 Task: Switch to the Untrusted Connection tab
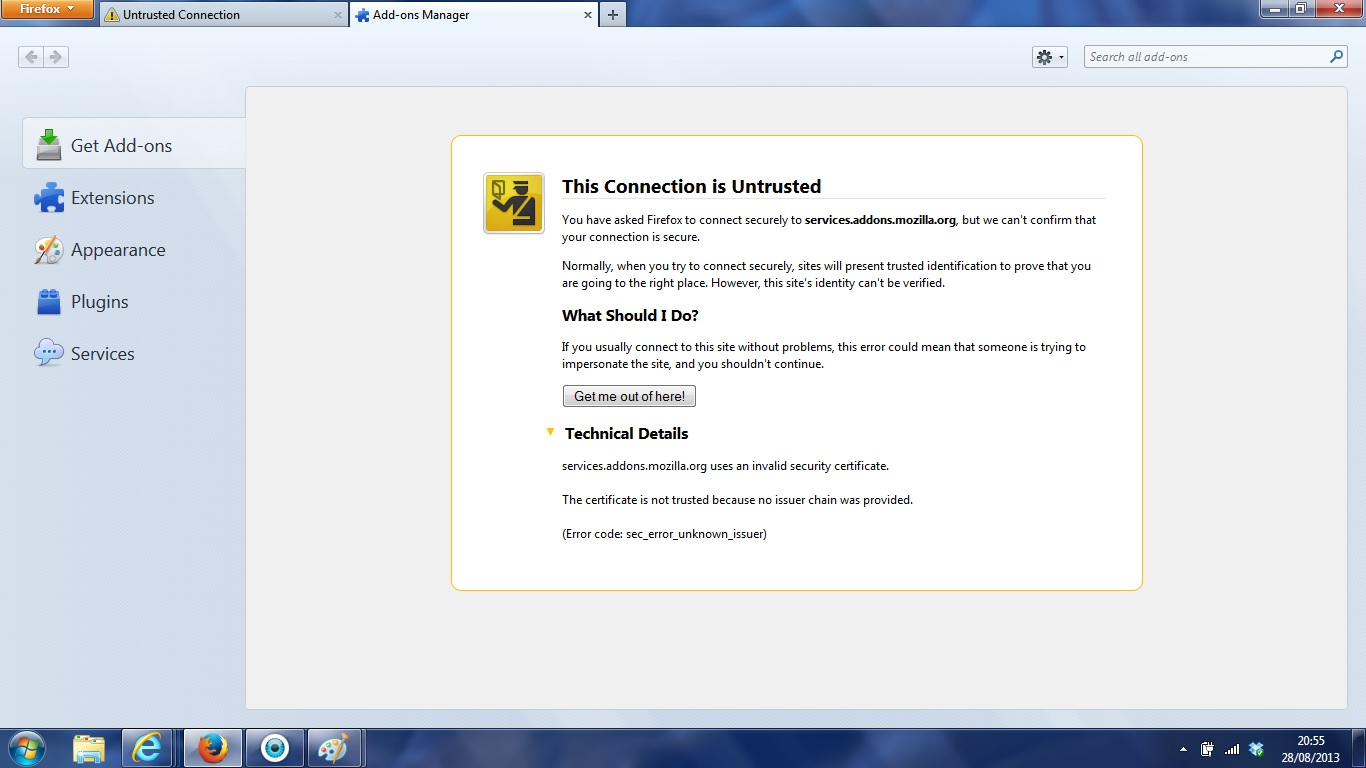pyautogui.click(x=223, y=15)
